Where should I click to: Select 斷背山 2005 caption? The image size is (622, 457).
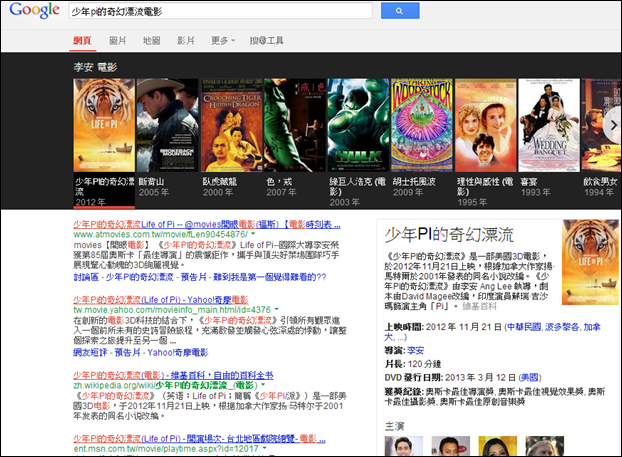pyautogui.click(x=154, y=187)
